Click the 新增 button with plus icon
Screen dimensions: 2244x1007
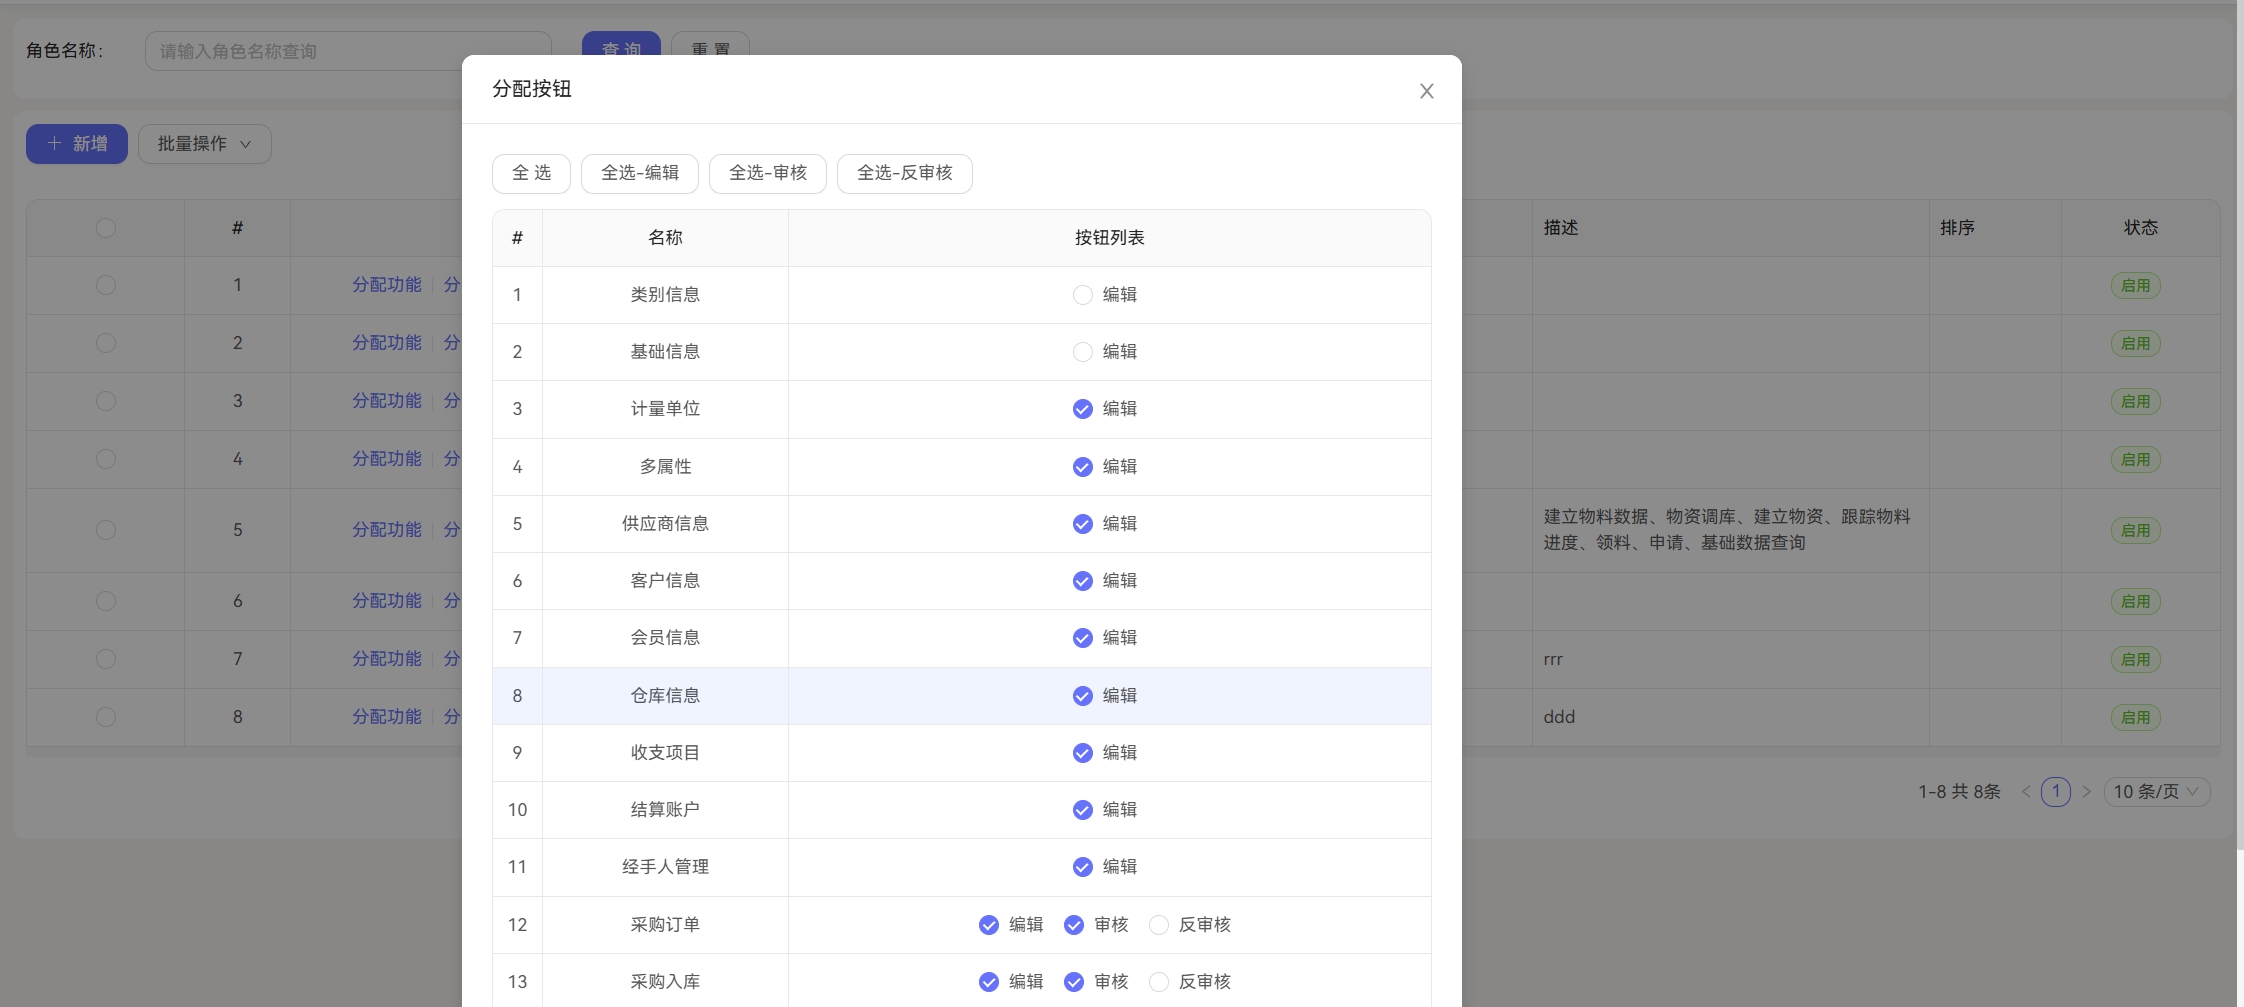(77, 144)
